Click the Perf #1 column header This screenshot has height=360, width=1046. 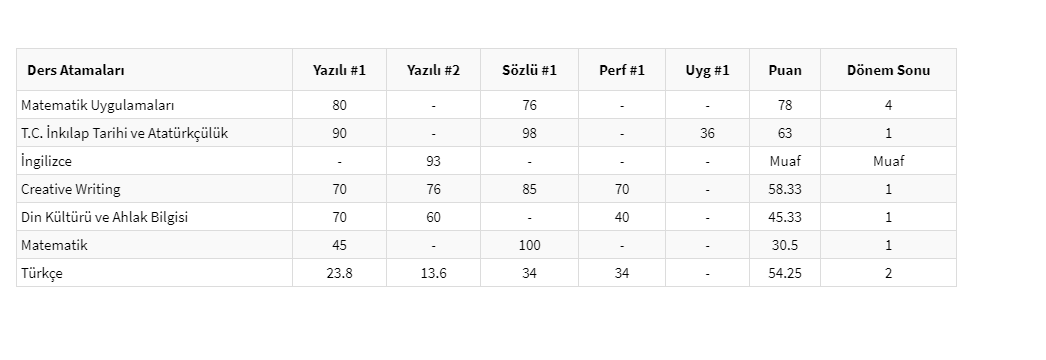(x=622, y=70)
